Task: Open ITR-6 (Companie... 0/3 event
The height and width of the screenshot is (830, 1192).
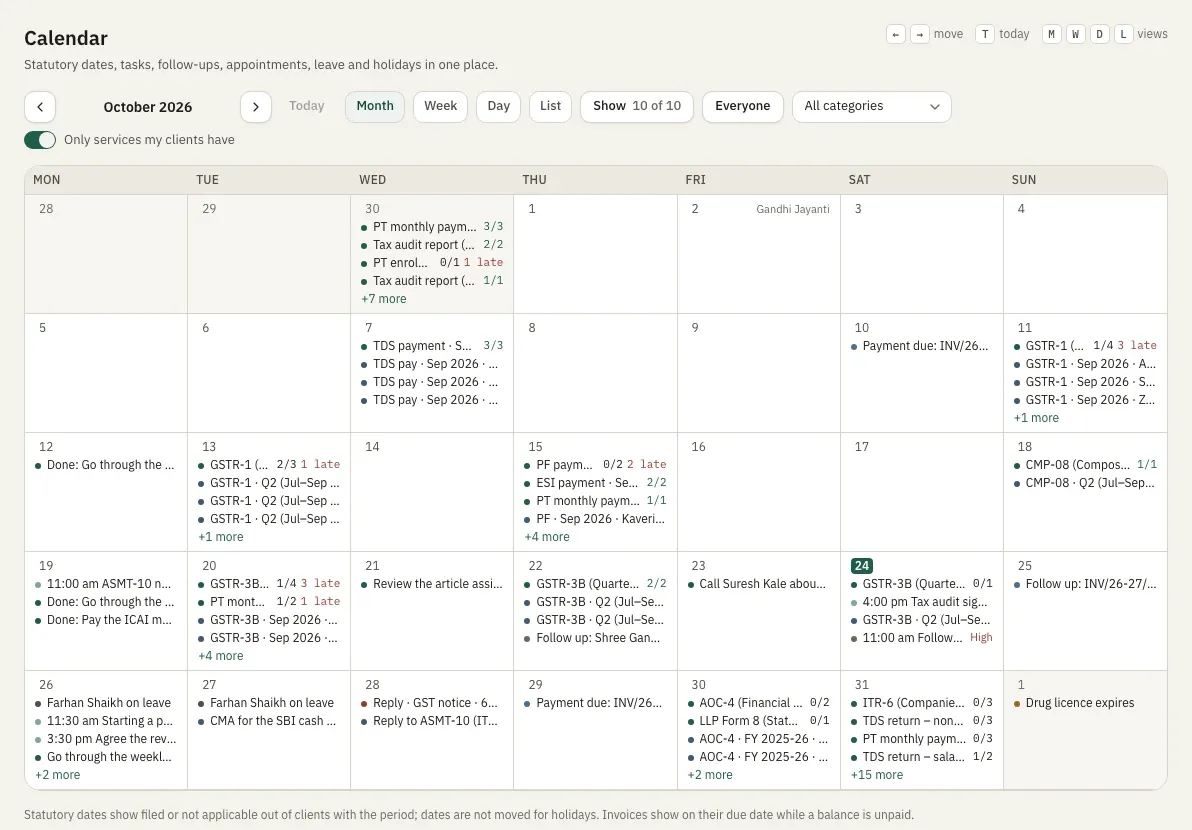Action: (921, 703)
